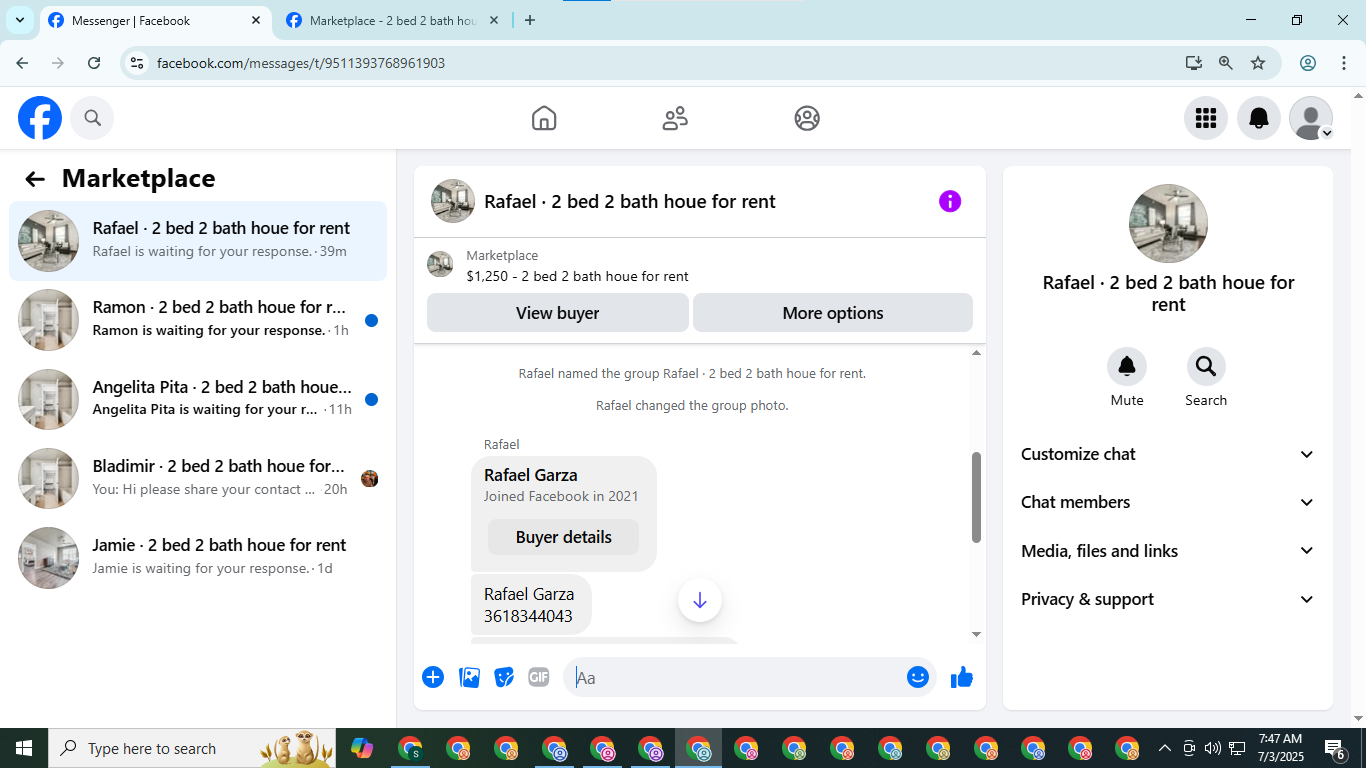Send a thumbs-up like
Image resolution: width=1366 pixels, height=768 pixels.
(962, 678)
